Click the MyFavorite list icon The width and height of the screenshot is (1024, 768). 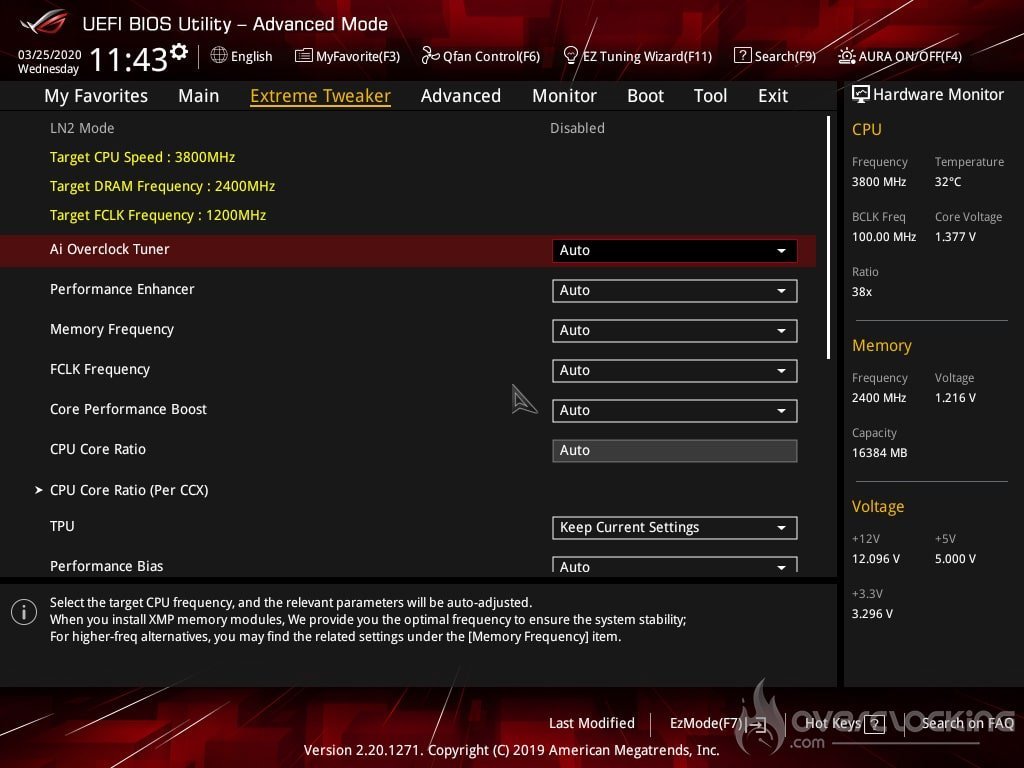pyautogui.click(x=304, y=56)
